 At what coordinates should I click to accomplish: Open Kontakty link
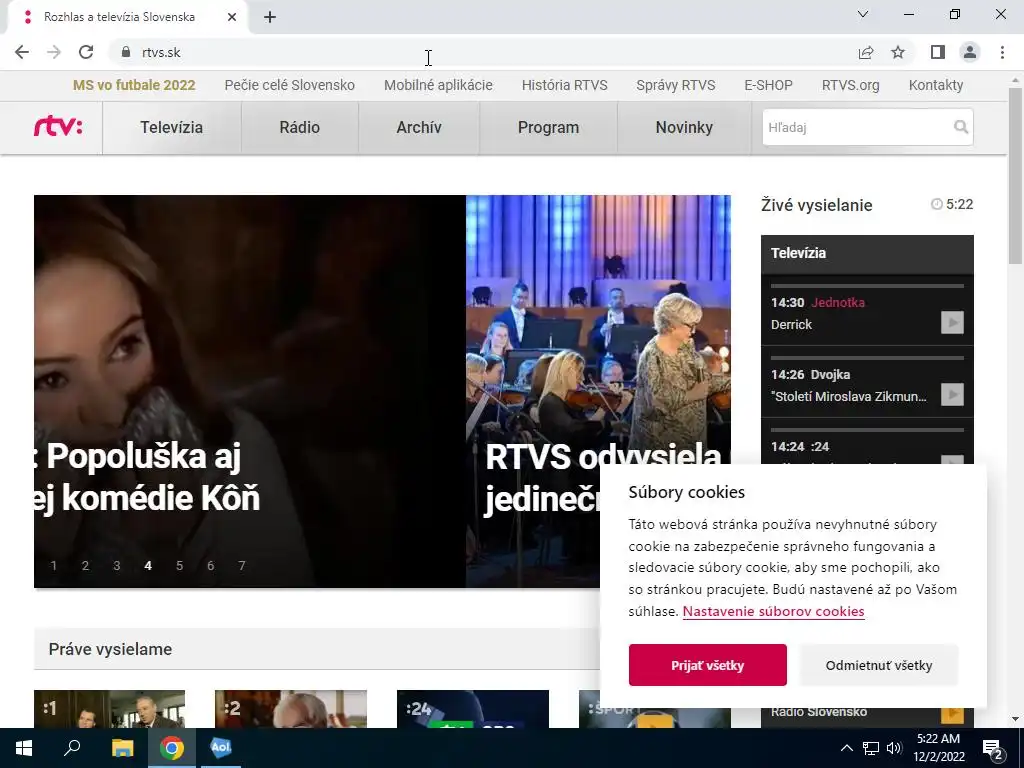click(x=936, y=85)
